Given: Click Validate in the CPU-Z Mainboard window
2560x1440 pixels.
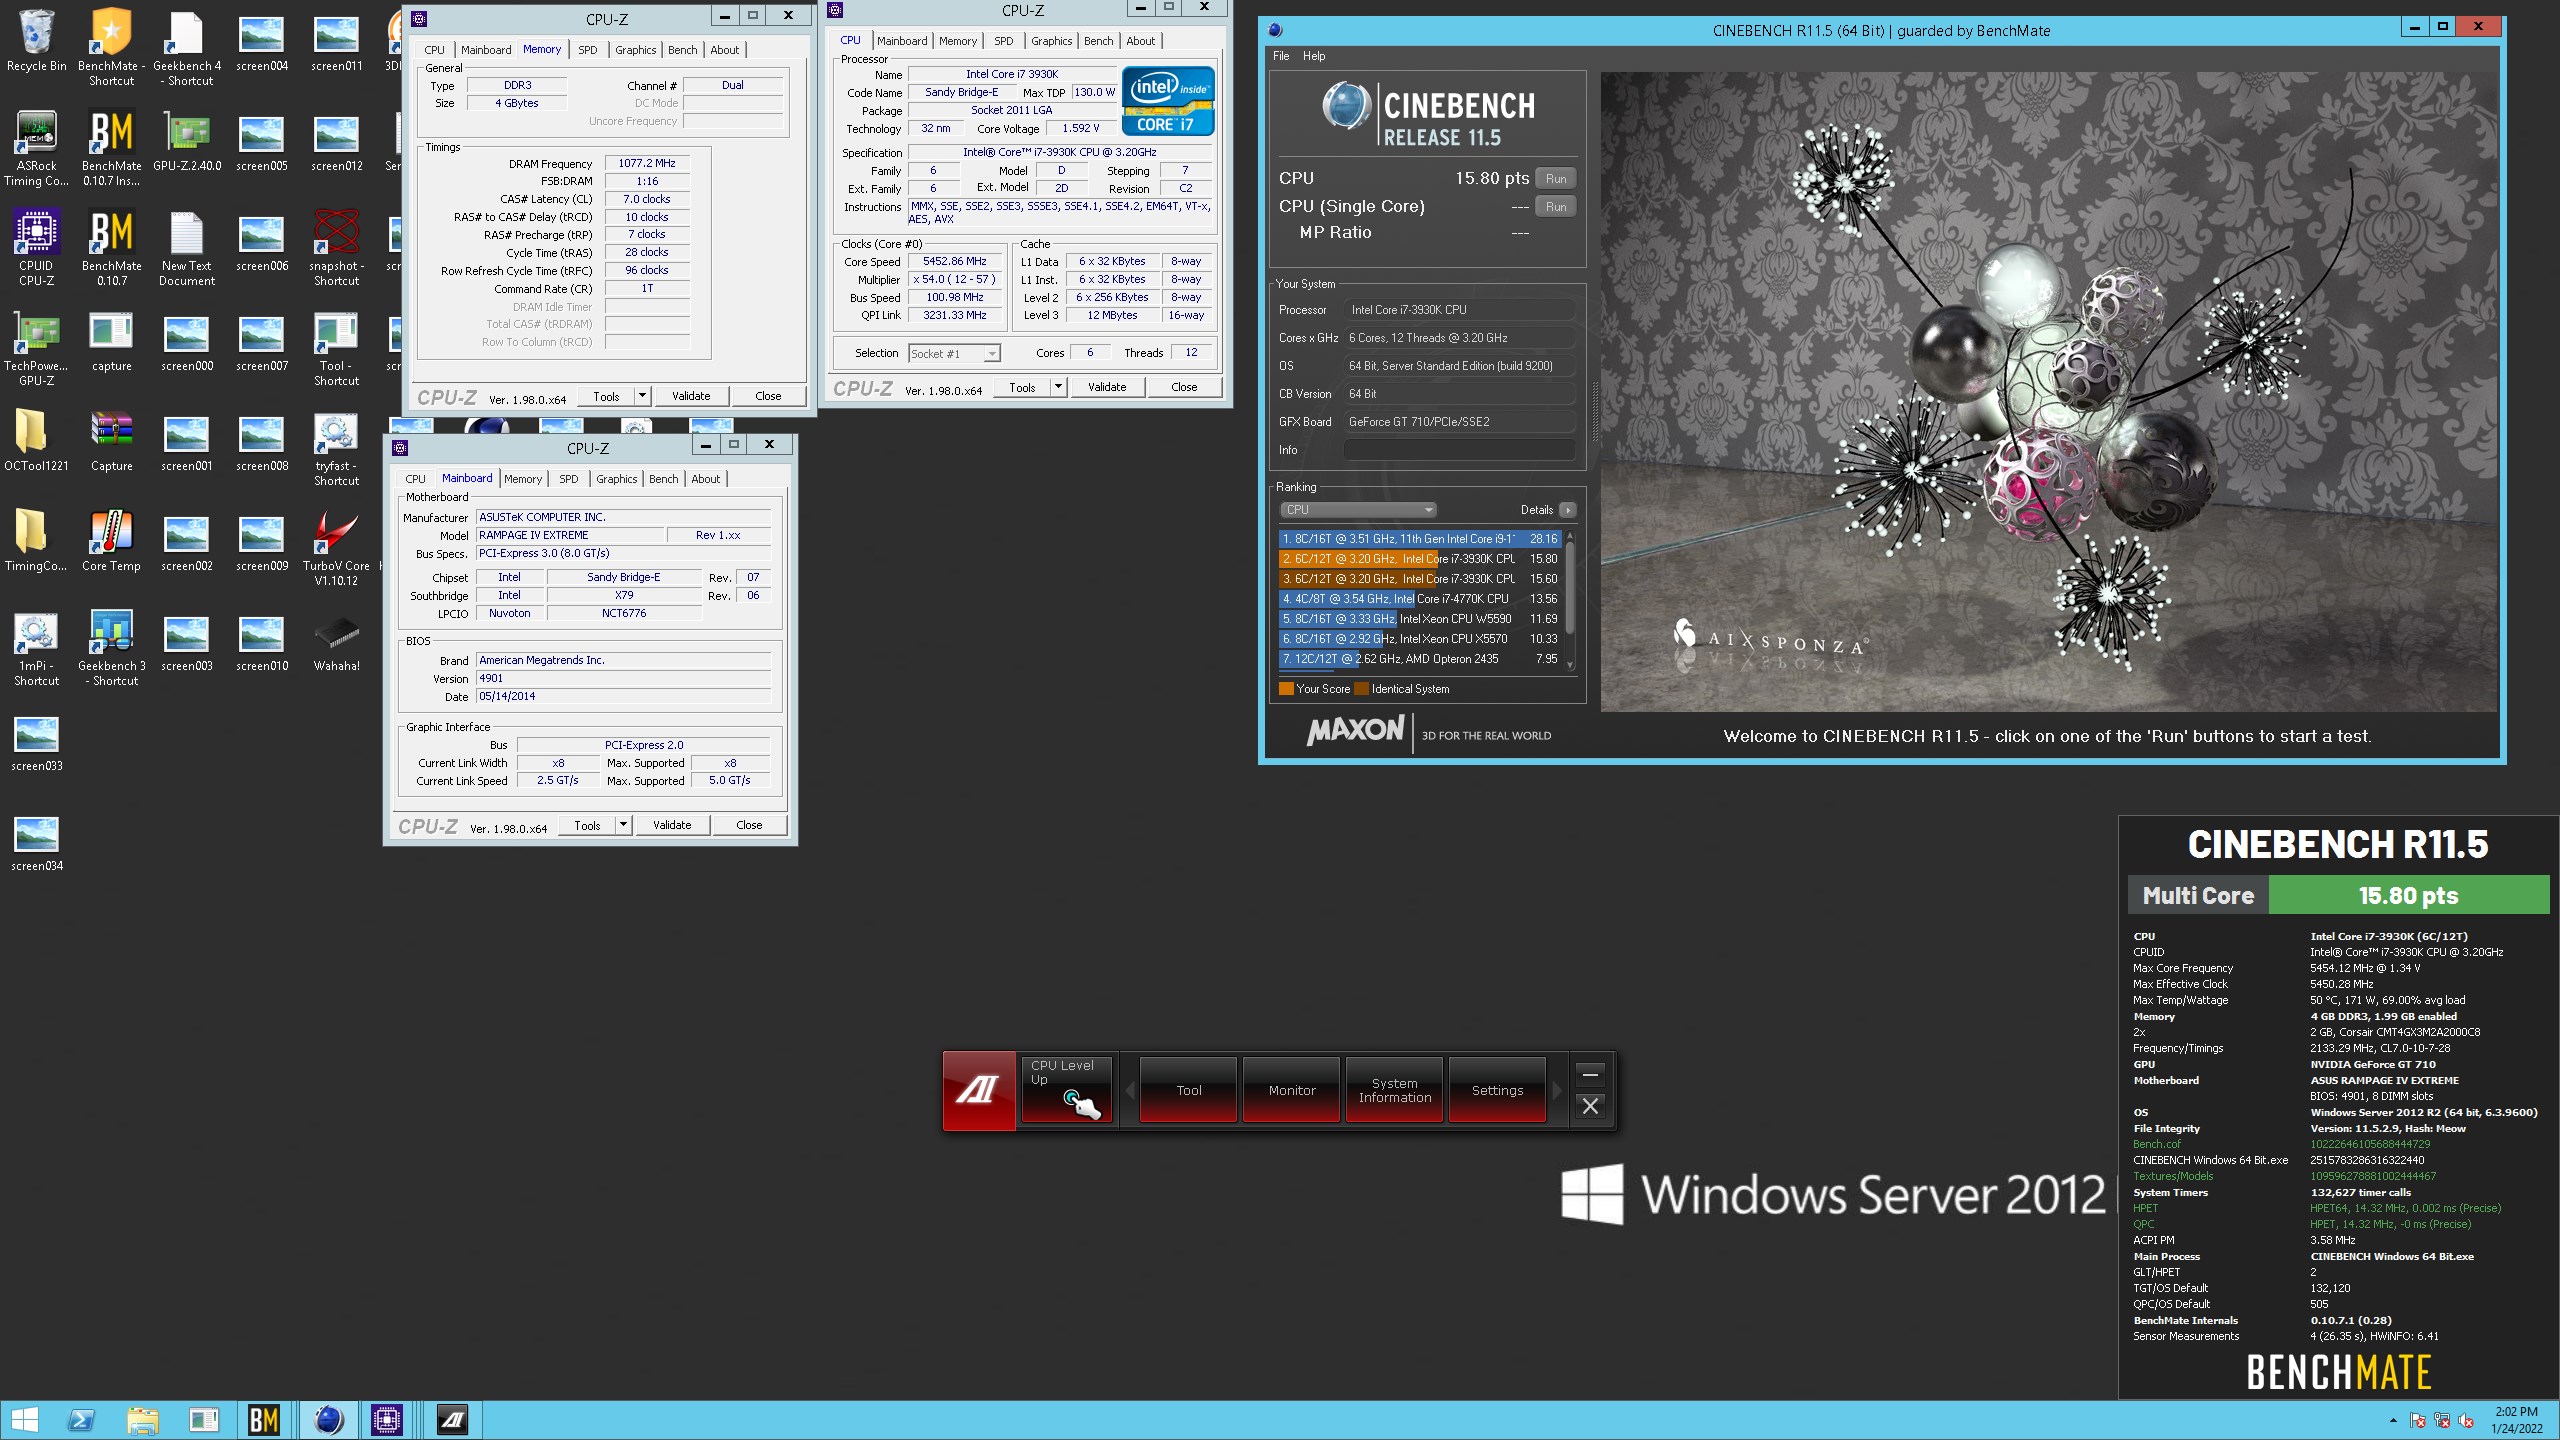Looking at the screenshot, I should pyautogui.click(x=672, y=825).
